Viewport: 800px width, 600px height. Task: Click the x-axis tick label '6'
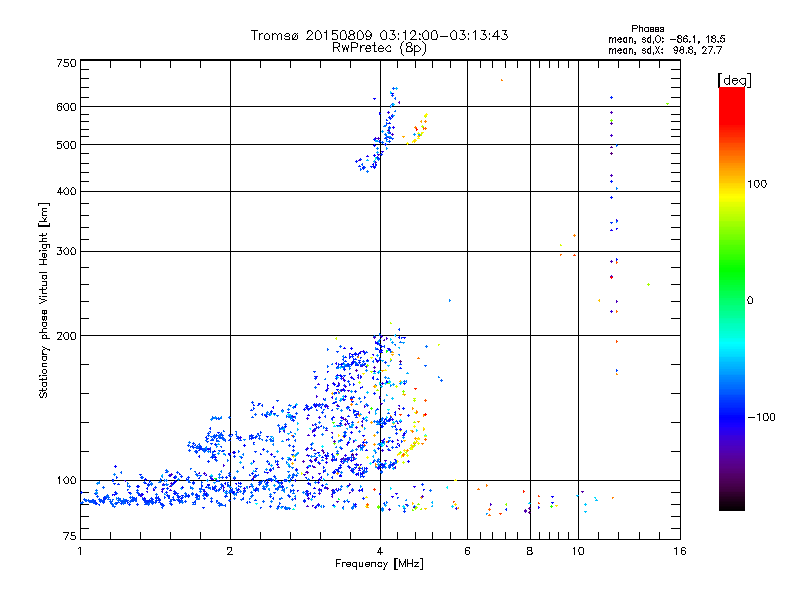[467, 551]
